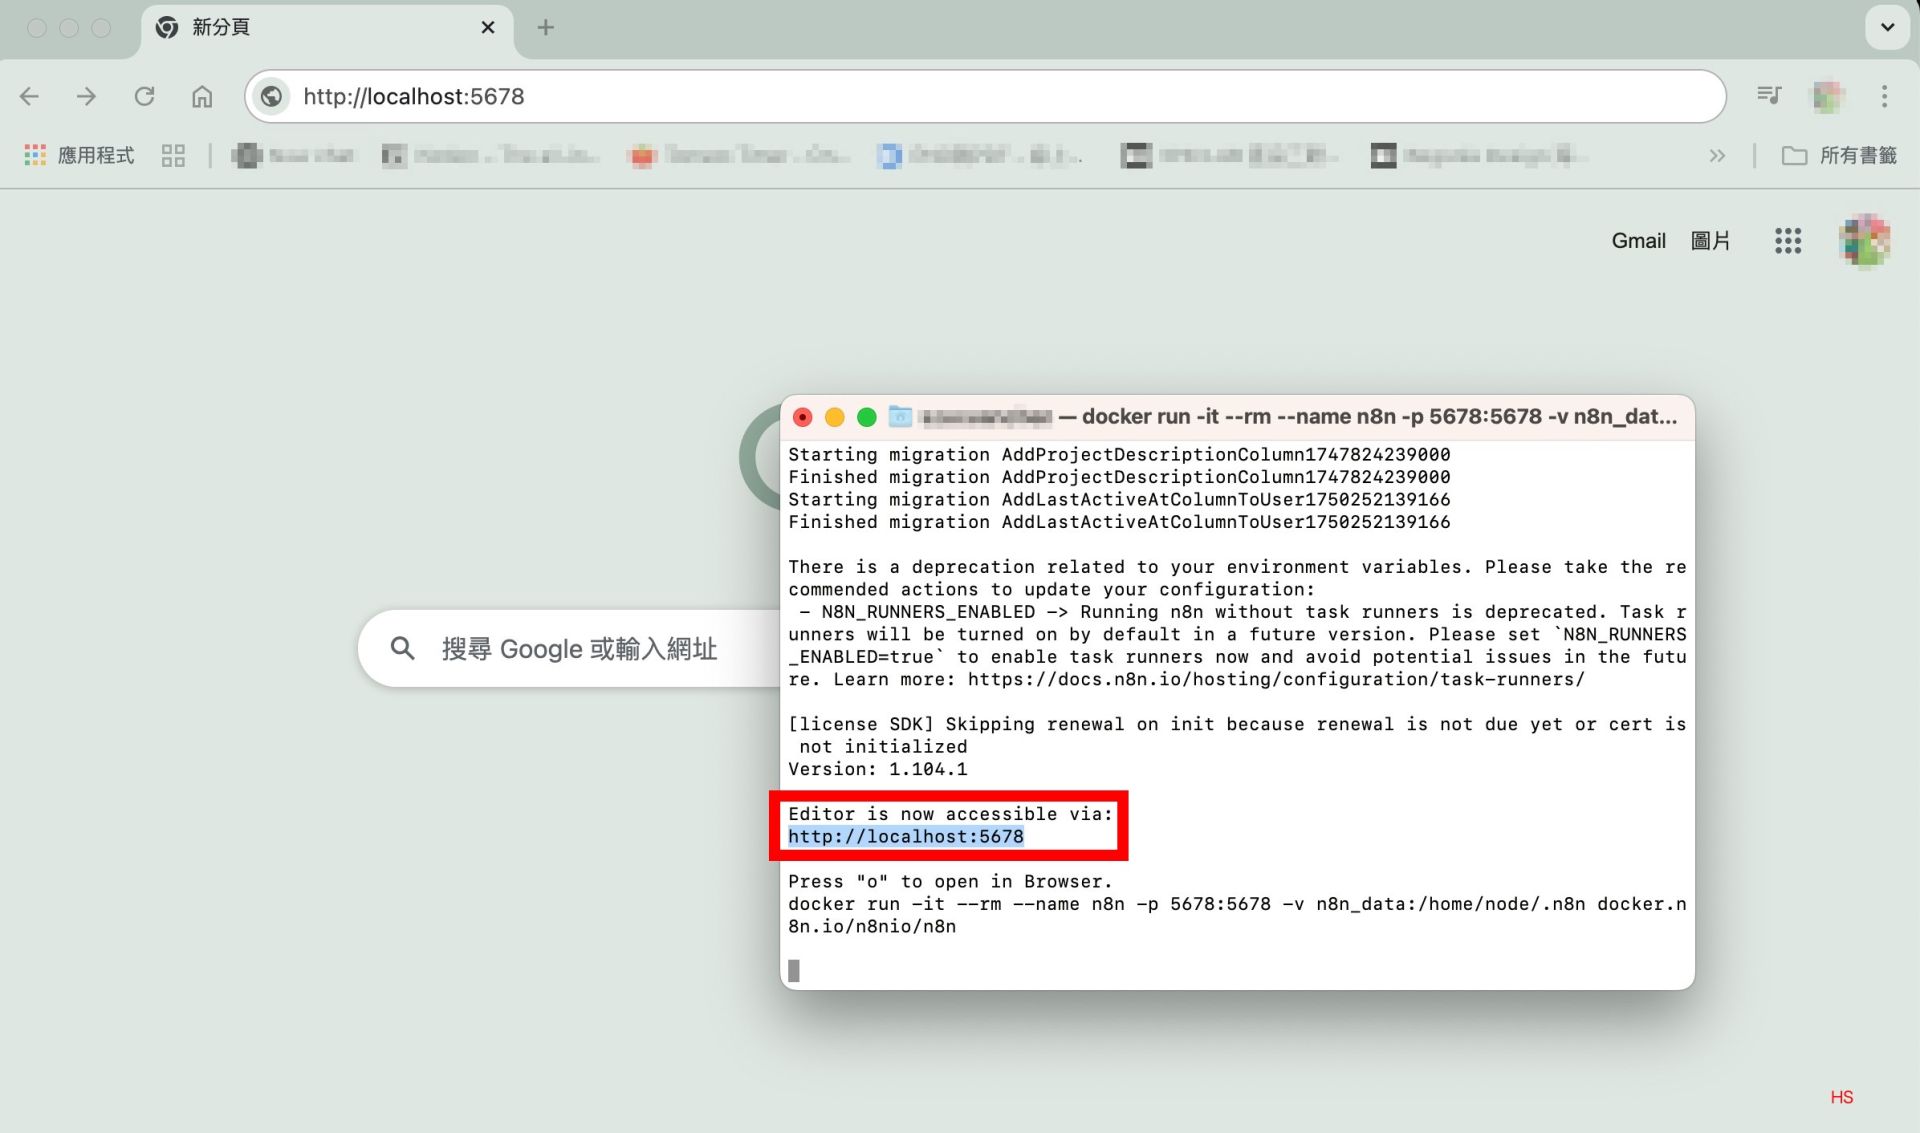Screen dimensions: 1920x1133
Task: Open the Chrome profile avatar in toolbar
Action: [x=1828, y=96]
